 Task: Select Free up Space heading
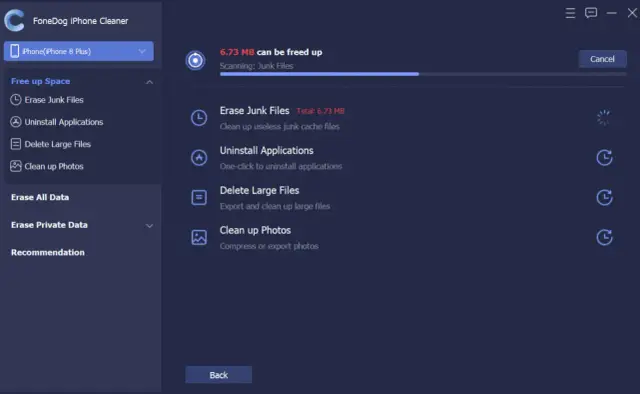pyautogui.click(x=40, y=81)
